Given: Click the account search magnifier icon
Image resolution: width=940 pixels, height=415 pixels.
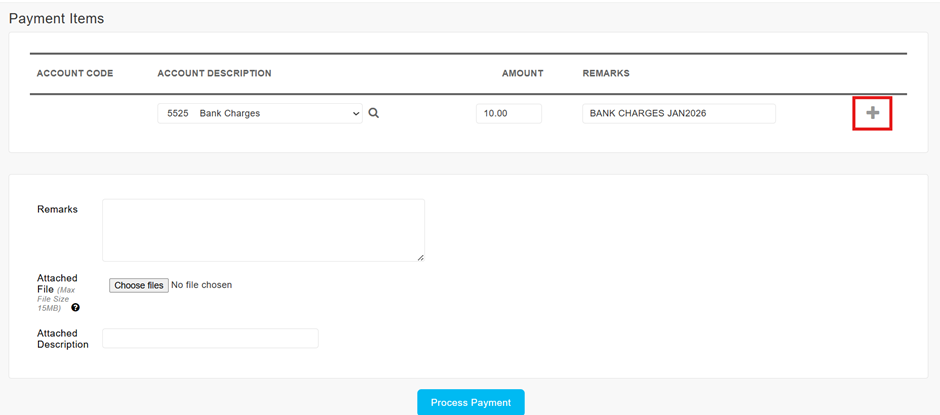Looking at the screenshot, I should pyautogui.click(x=374, y=114).
